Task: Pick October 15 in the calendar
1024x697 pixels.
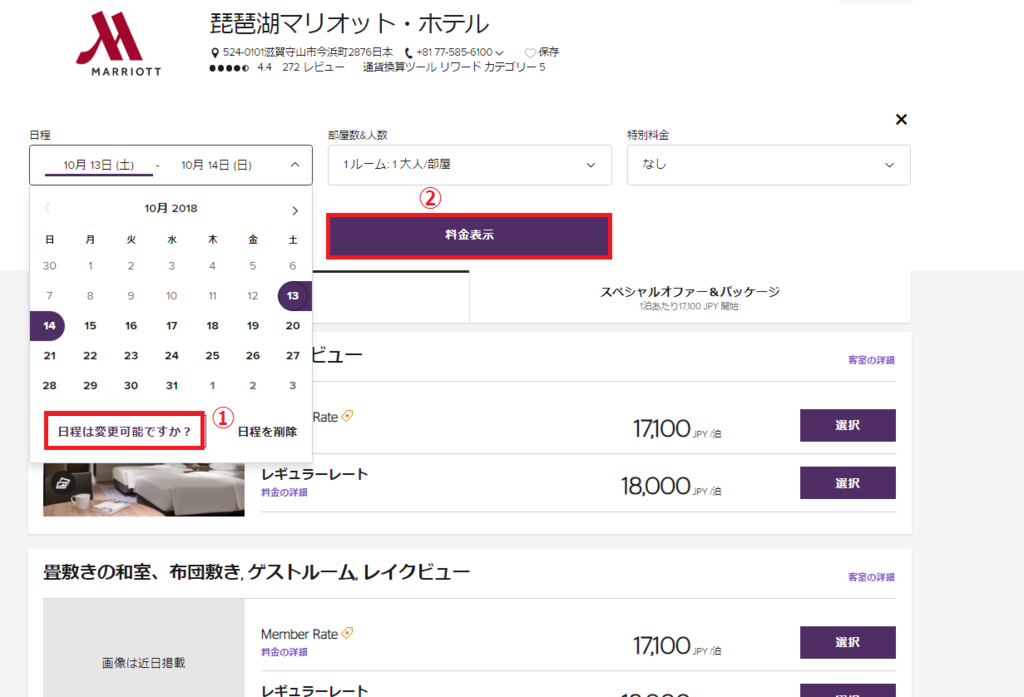Action: [x=90, y=325]
